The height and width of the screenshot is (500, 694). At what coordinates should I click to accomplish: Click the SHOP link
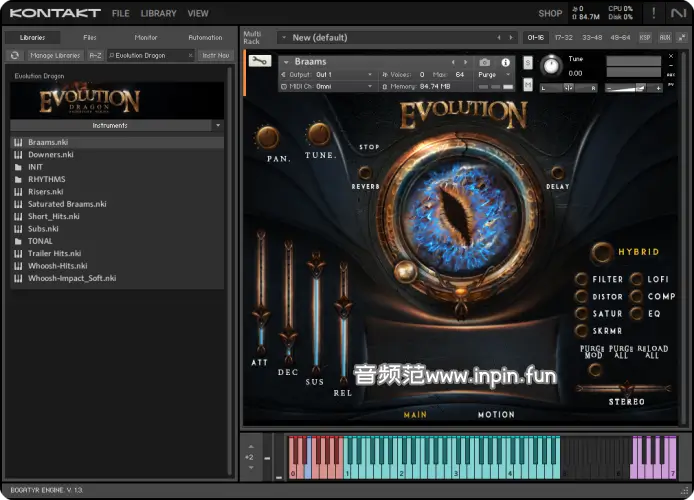tap(550, 14)
